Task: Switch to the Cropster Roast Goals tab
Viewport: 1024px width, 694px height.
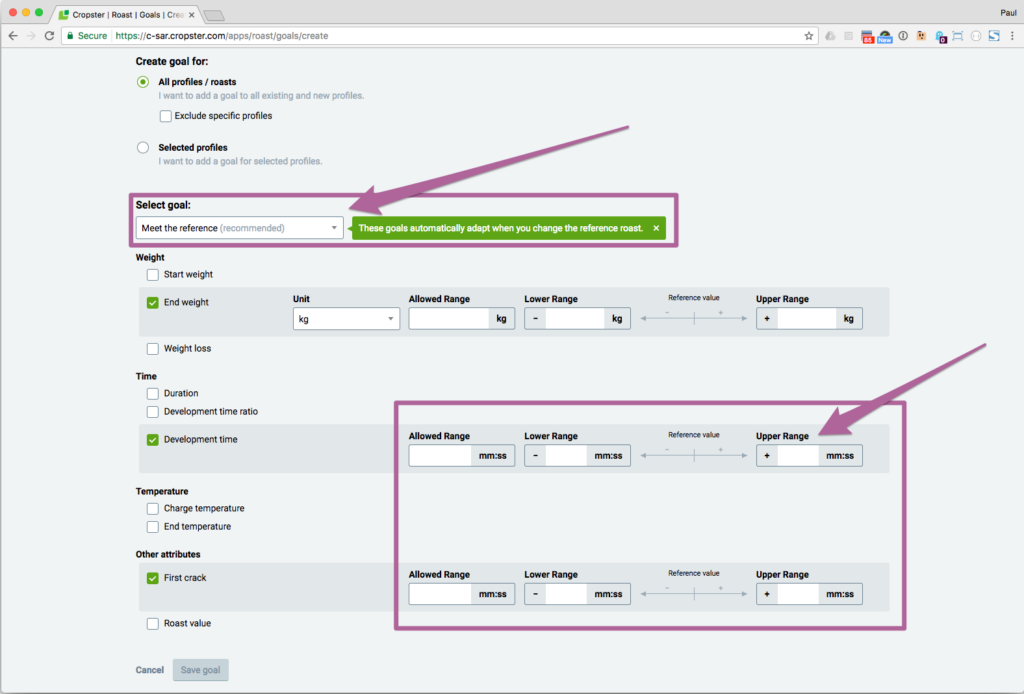Action: click(x=125, y=15)
